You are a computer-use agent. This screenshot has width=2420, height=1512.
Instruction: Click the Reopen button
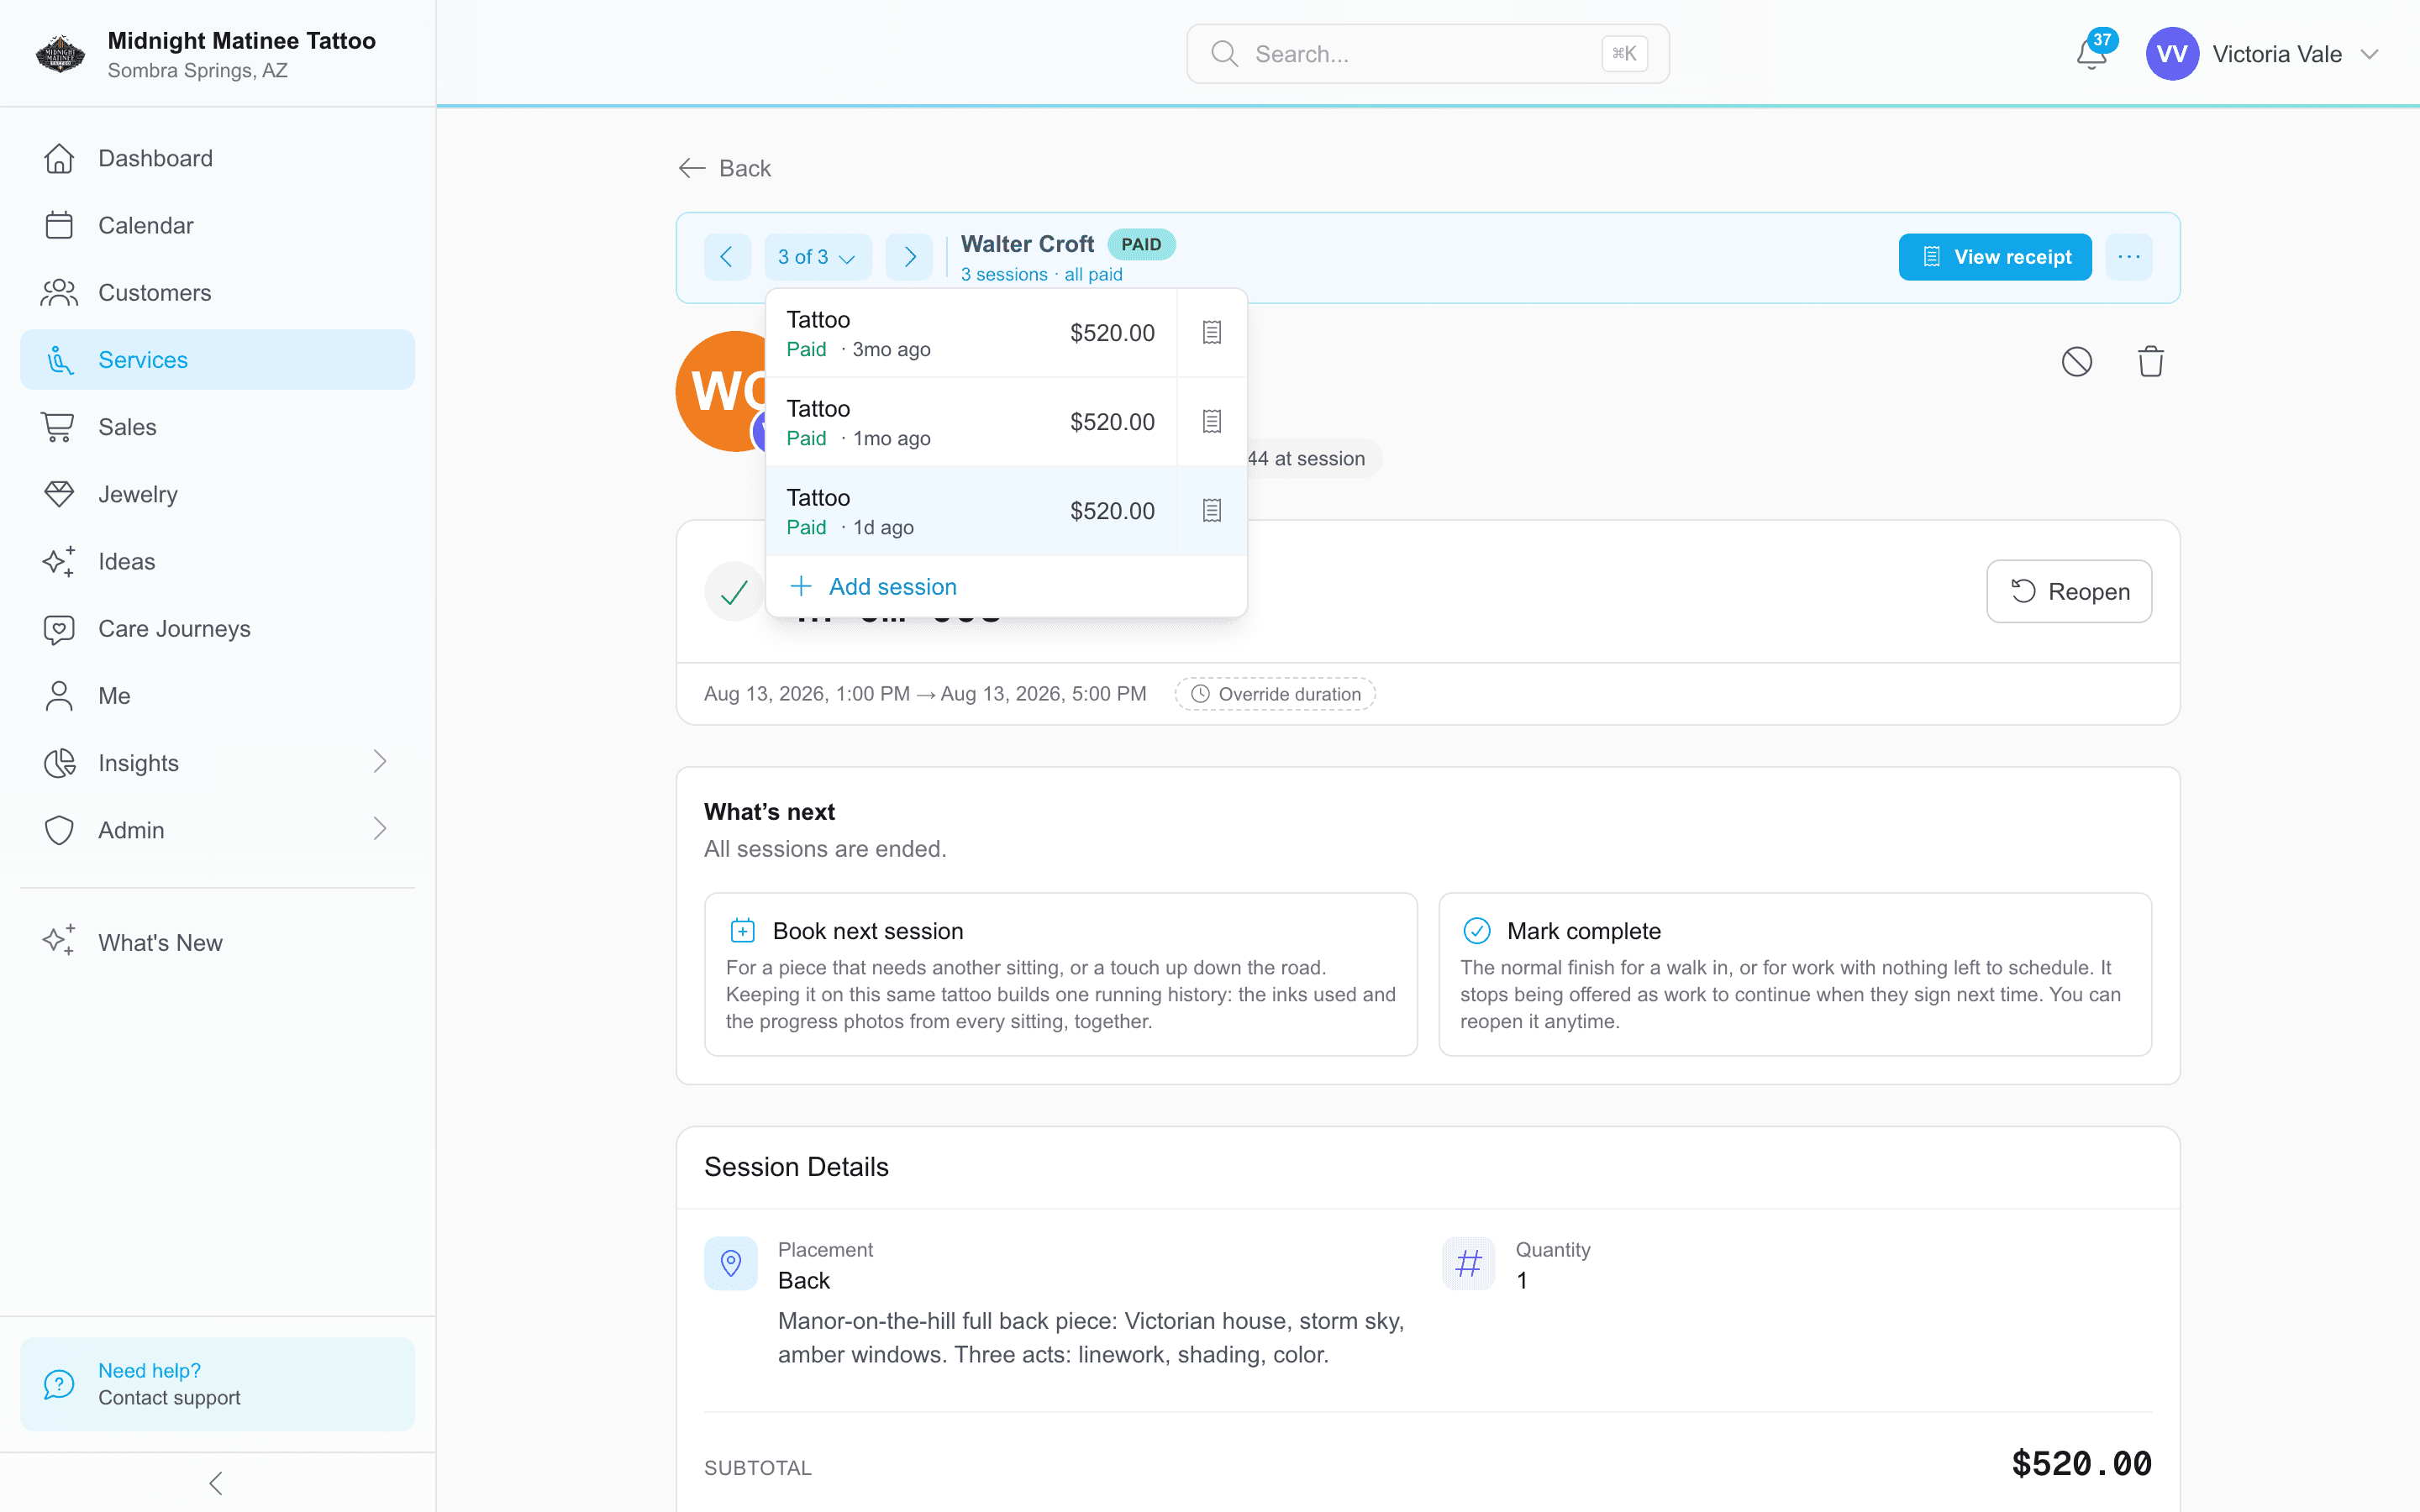coord(2069,592)
